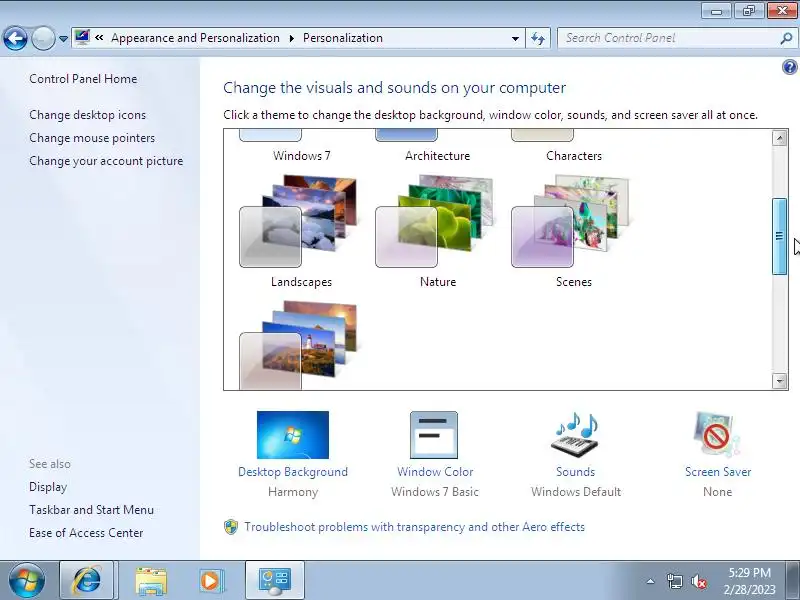Click the network tray icon
The width and height of the screenshot is (800, 600).
674,581
